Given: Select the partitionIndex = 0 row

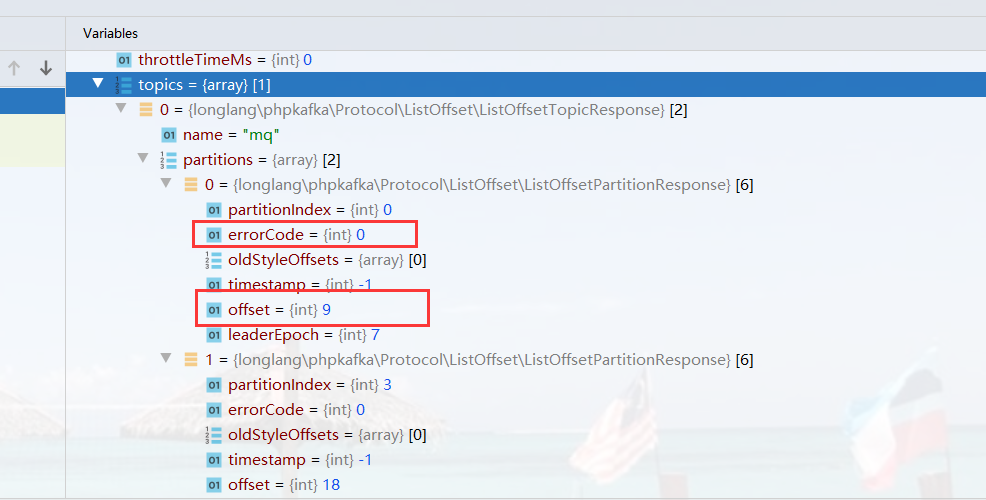Looking at the screenshot, I should (526, 209).
